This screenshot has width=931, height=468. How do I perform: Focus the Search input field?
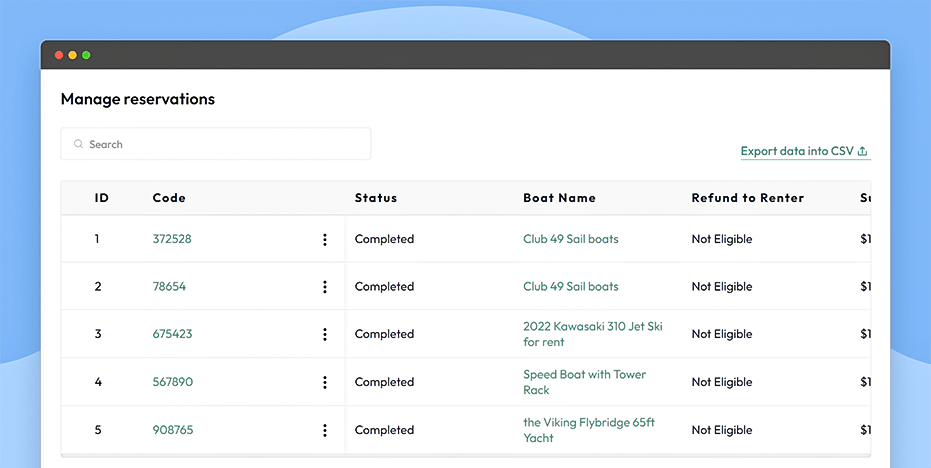pos(216,144)
